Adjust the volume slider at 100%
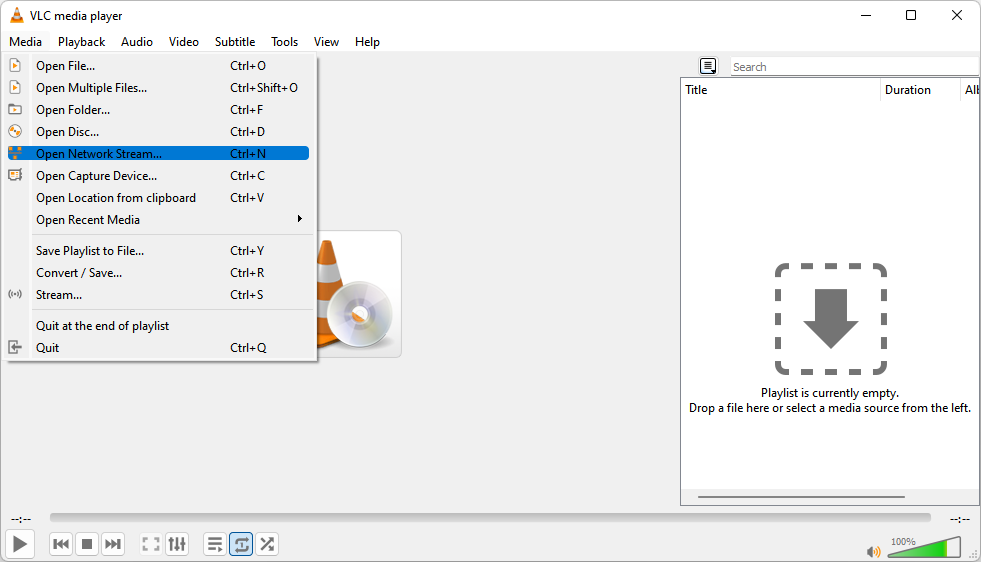The height and width of the screenshot is (562, 981). pyautogui.click(x=924, y=547)
